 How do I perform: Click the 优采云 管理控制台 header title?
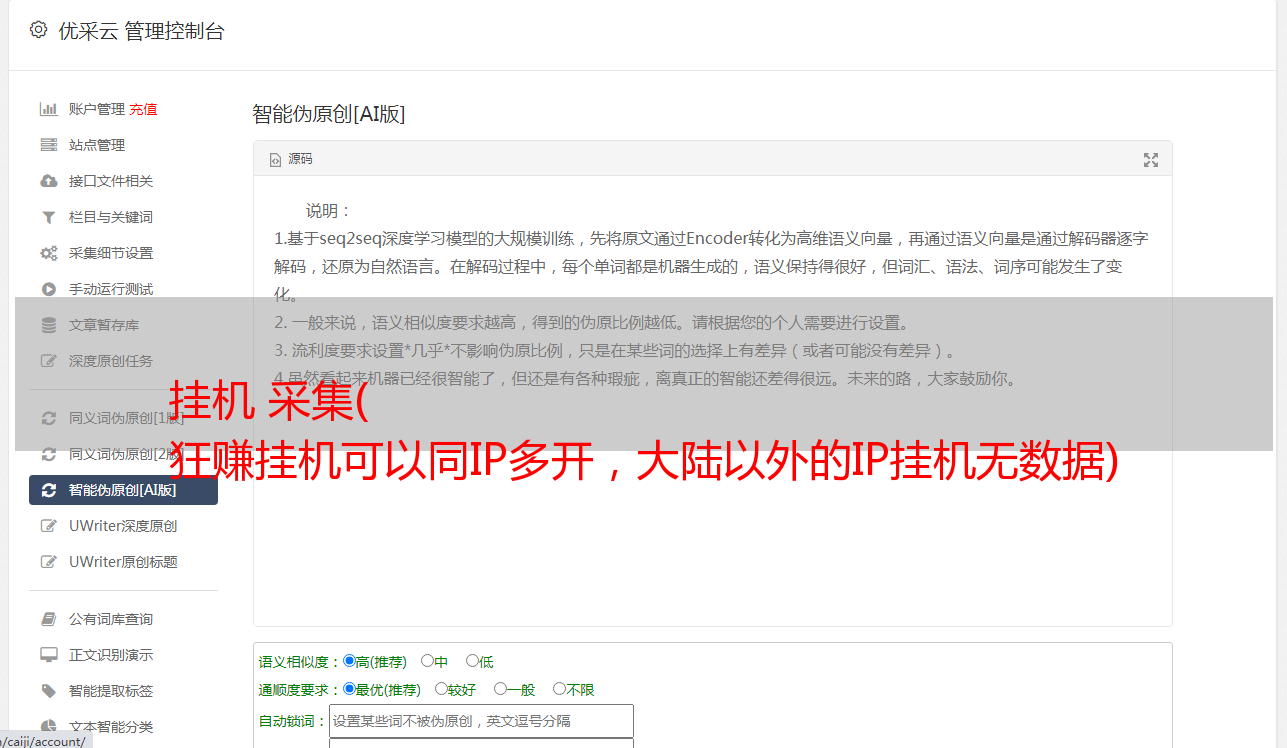(x=141, y=31)
